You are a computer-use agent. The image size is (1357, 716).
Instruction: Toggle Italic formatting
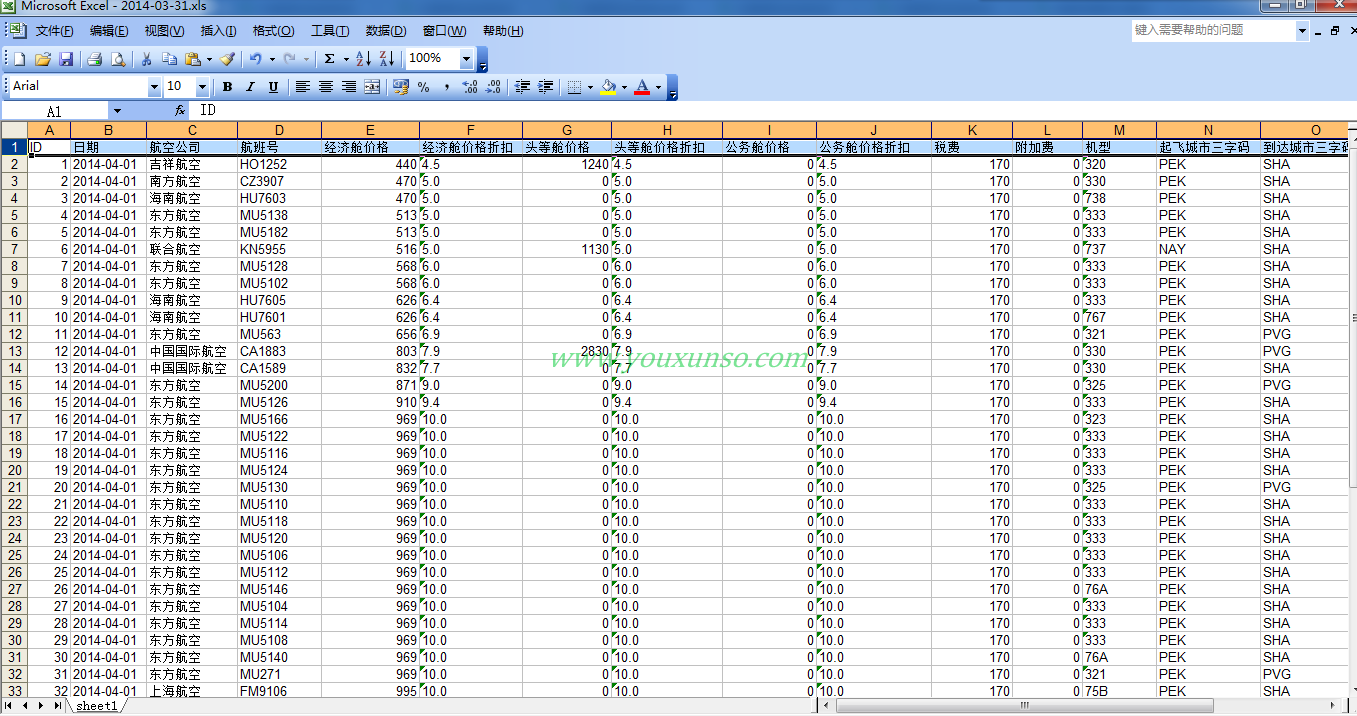point(250,87)
